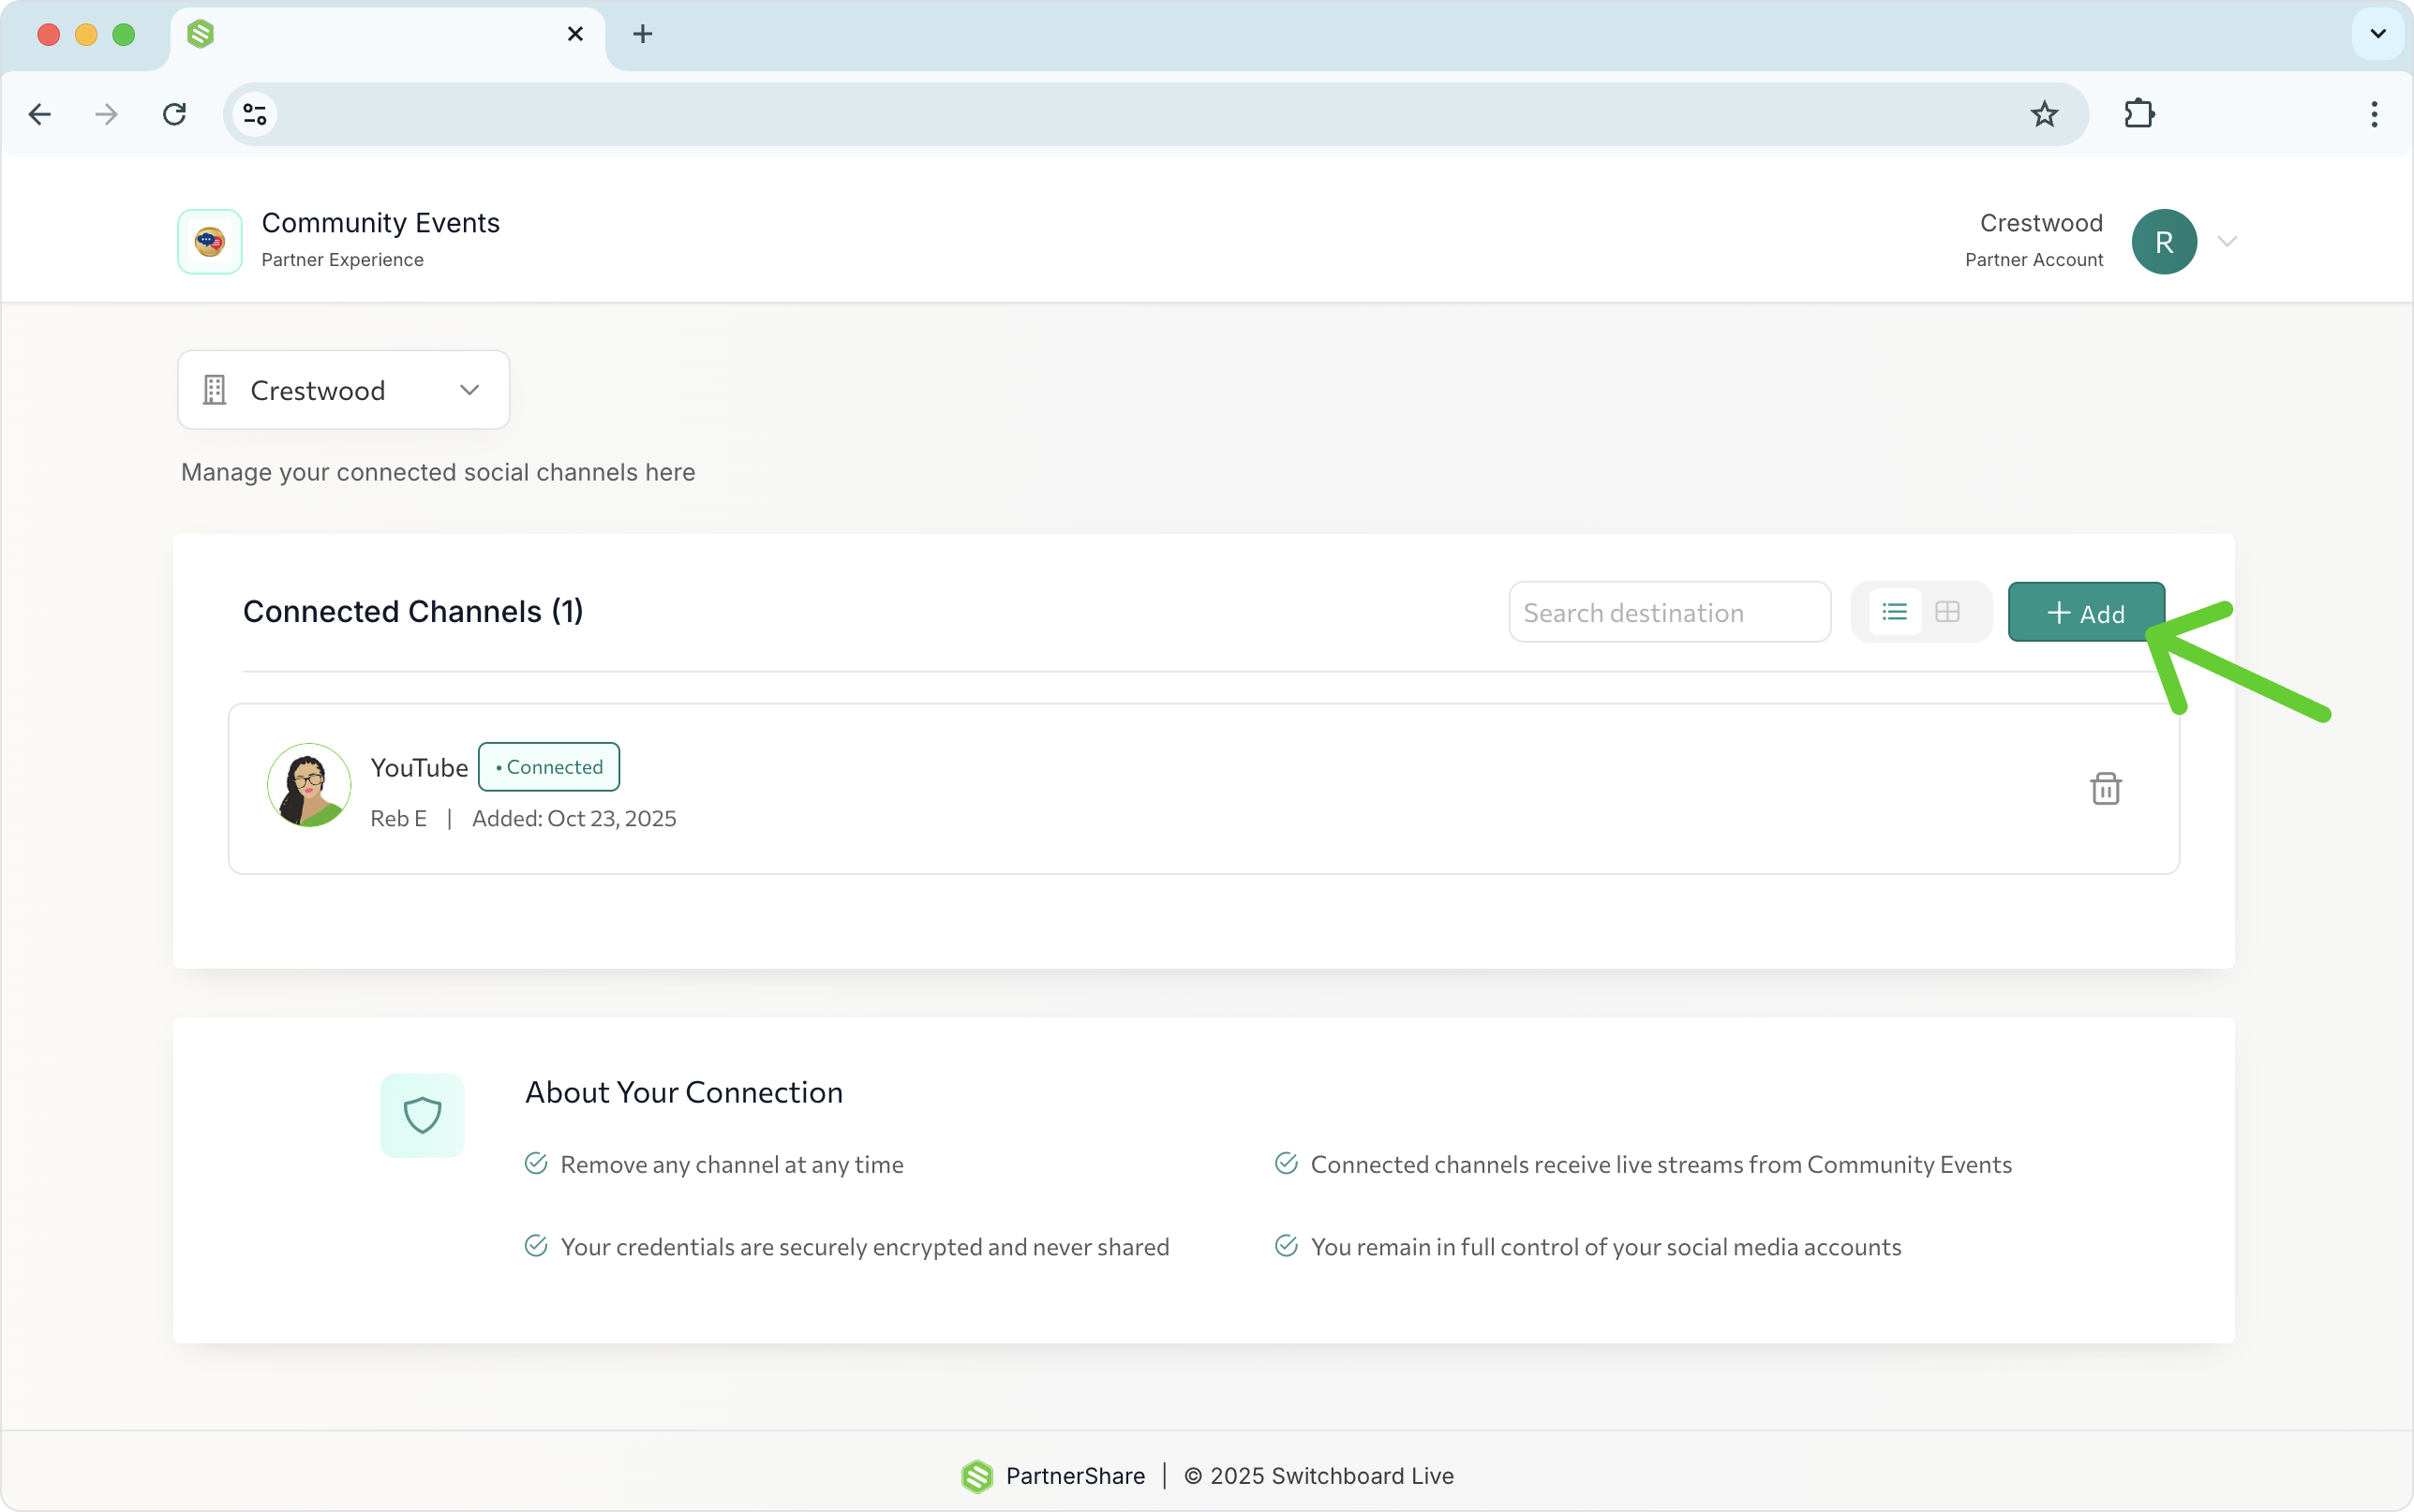Focus the Search destination field
Image resolution: width=2414 pixels, height=1512 pixels.
1669,612
